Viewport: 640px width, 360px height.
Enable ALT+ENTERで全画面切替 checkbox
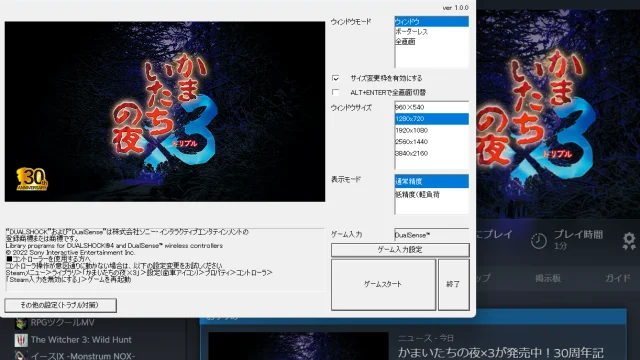pos(336,92)
